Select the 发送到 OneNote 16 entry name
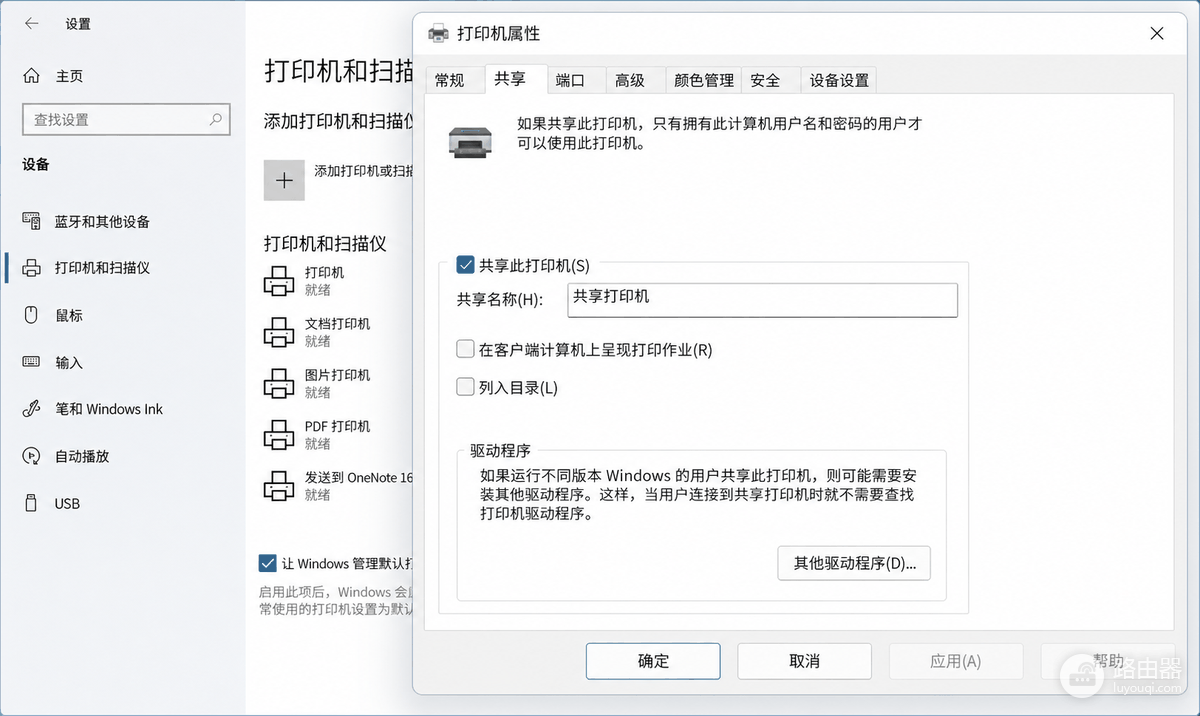Image resolution: width=1200 pixels, height=716 pixels. [x=359, y=477]
